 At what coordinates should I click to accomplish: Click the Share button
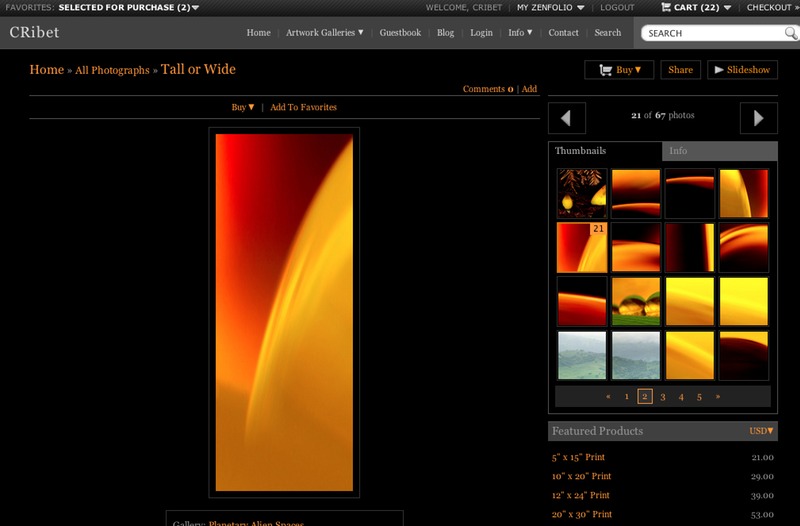(680, 70)
